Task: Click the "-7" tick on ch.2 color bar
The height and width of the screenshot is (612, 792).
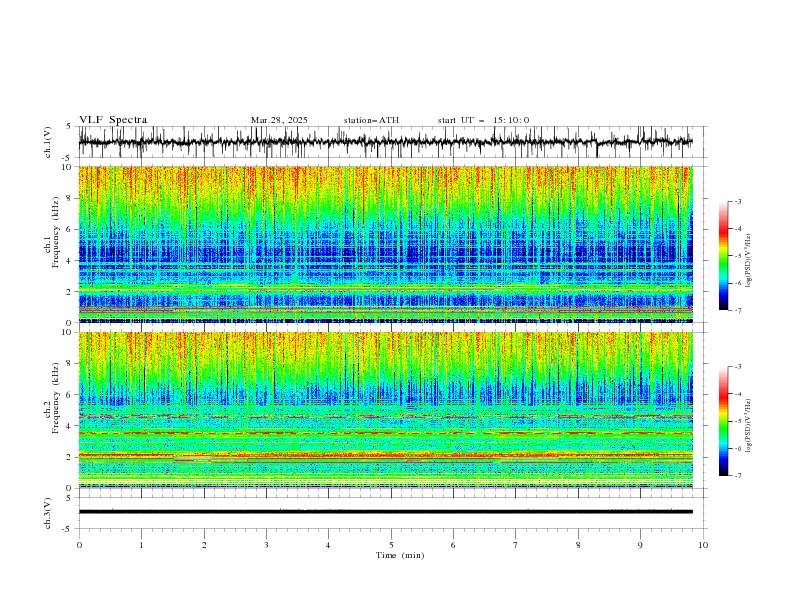Action: (x=737, y=475)
